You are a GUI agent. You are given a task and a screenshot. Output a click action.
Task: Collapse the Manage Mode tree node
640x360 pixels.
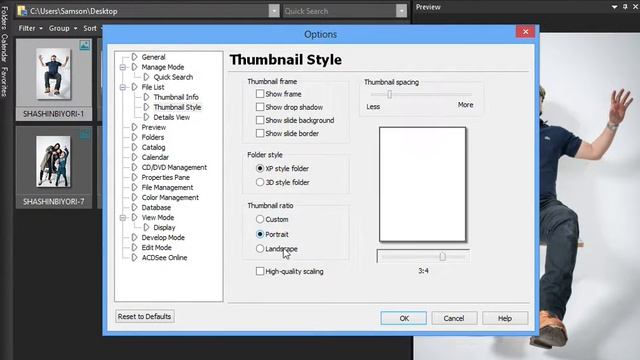pos(122,67)
